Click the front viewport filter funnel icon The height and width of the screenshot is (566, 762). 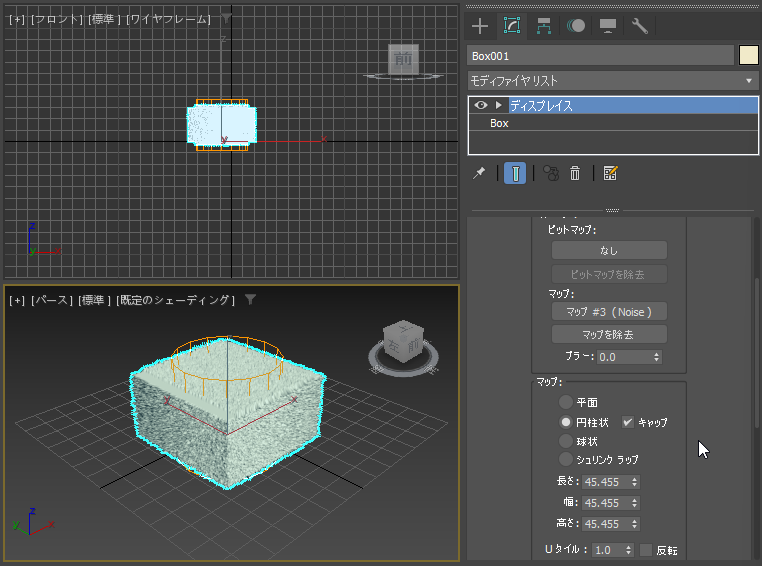pos(226,18)
